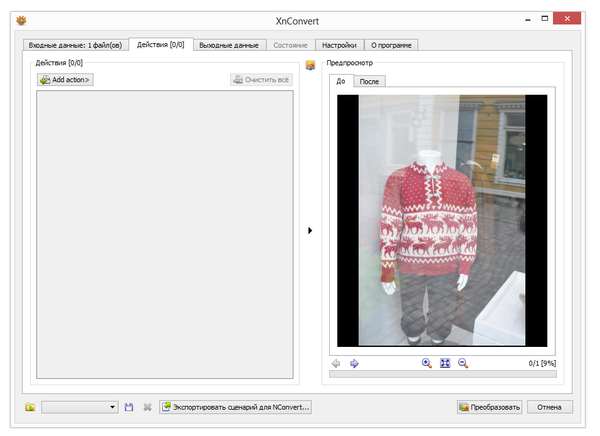Click the Отмена button

click(x=549, y=407)
